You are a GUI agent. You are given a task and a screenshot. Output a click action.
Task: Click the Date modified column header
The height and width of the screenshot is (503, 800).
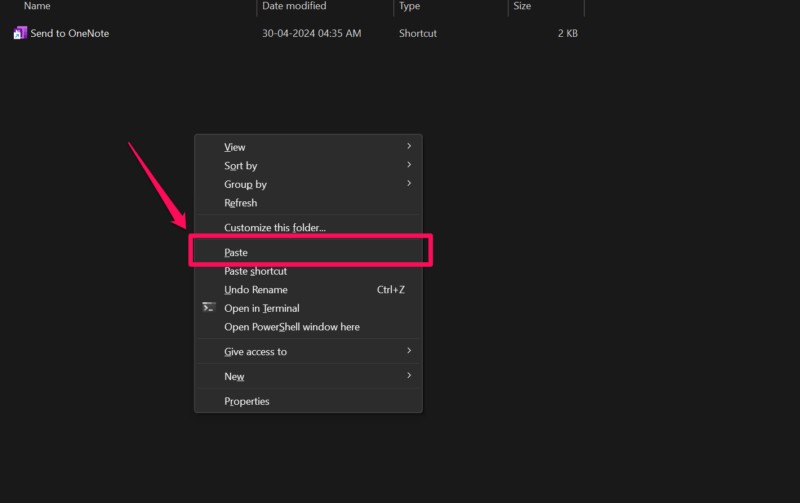coord(293,6)
